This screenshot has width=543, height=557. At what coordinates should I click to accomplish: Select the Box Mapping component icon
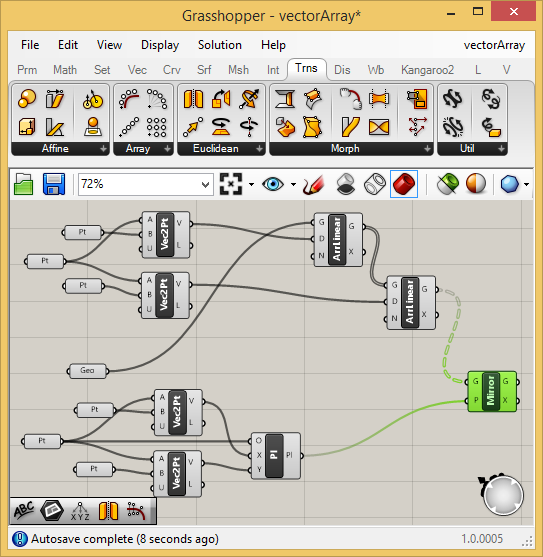pos(27,127)
